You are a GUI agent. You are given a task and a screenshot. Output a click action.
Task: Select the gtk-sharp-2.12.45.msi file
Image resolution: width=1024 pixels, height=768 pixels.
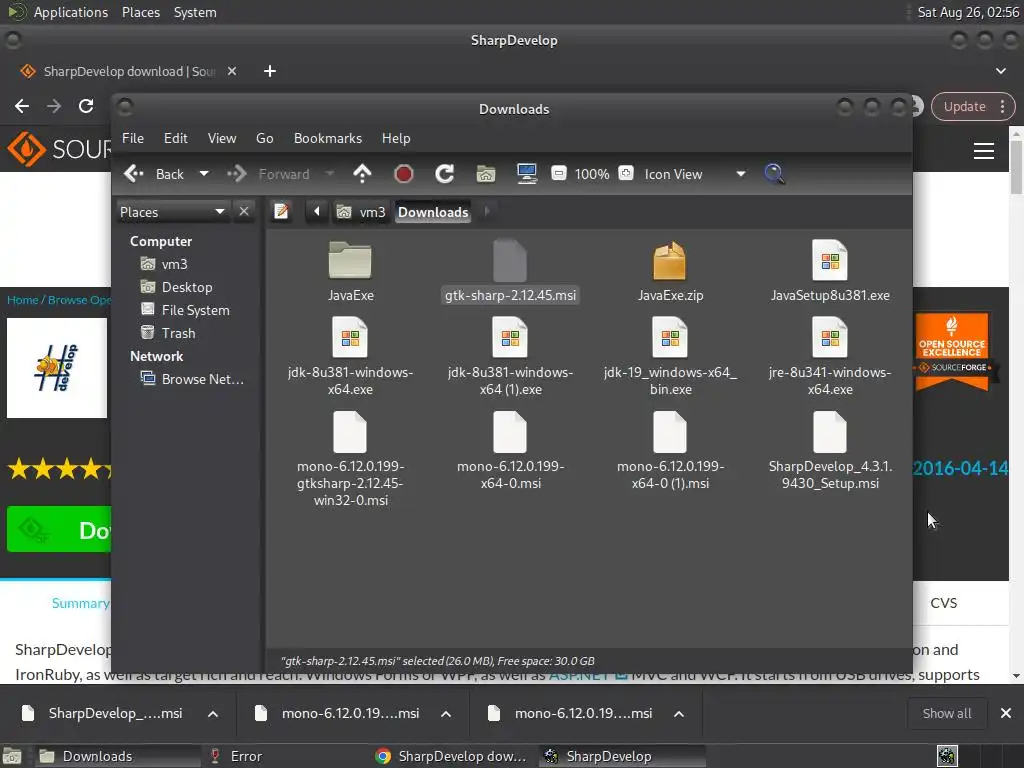coord(510,272)
